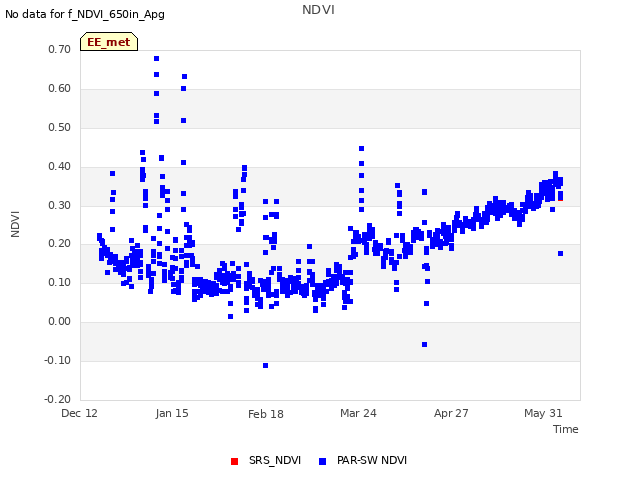Click the 0.40 y-axis tick label
The image size is (640, 480).
[60, 167]
